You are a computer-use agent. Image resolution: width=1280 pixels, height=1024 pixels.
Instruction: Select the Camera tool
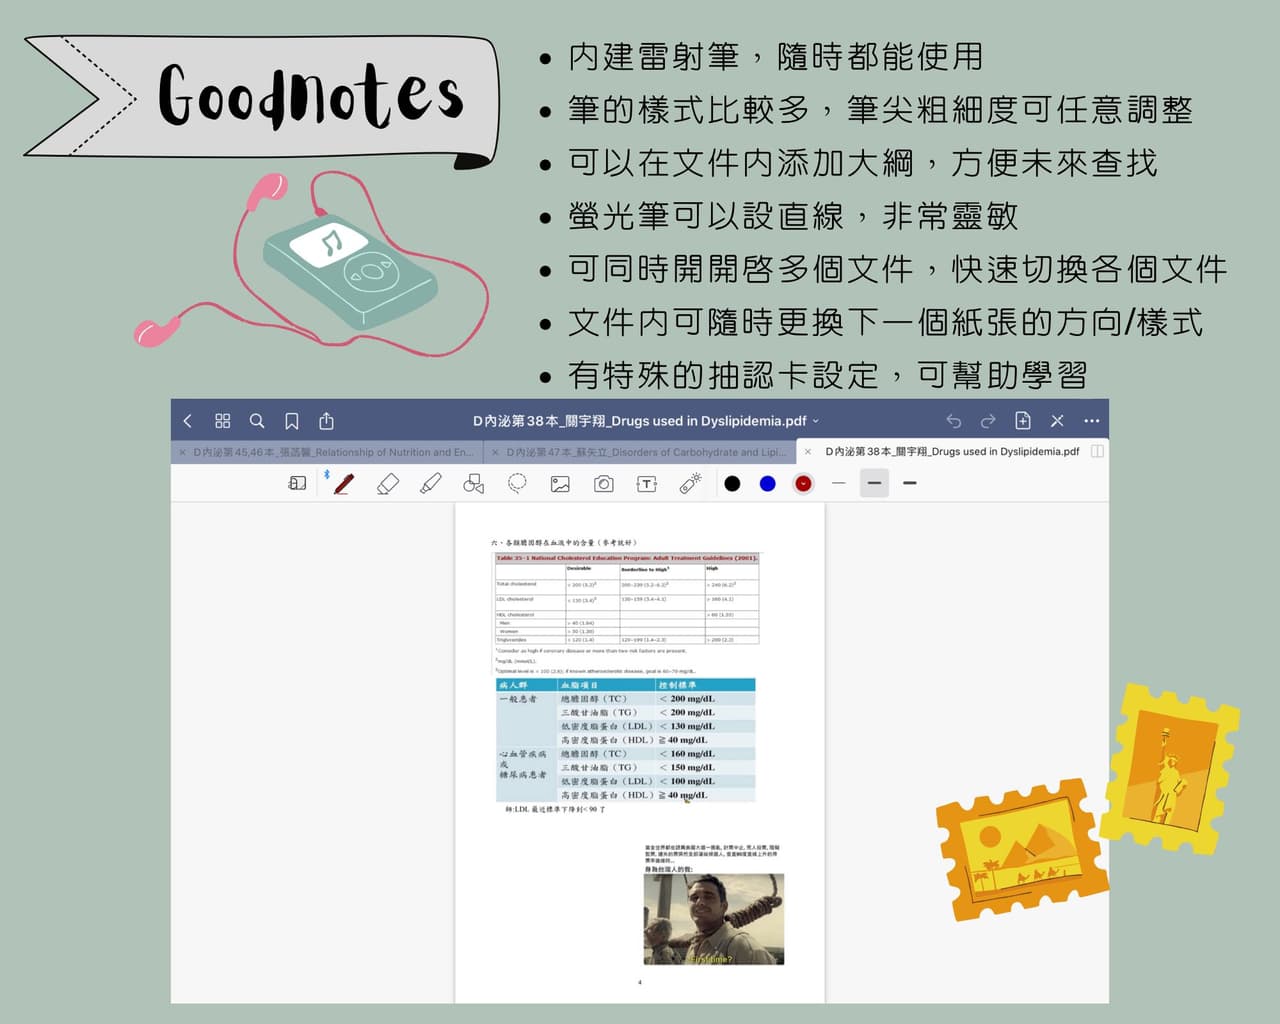[604, 484]
